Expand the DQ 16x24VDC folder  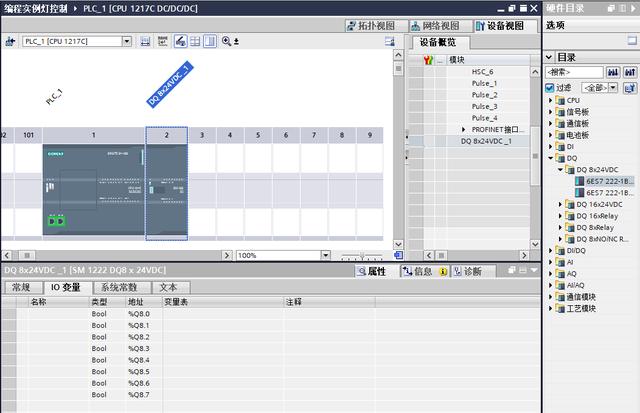pos(560,204)
